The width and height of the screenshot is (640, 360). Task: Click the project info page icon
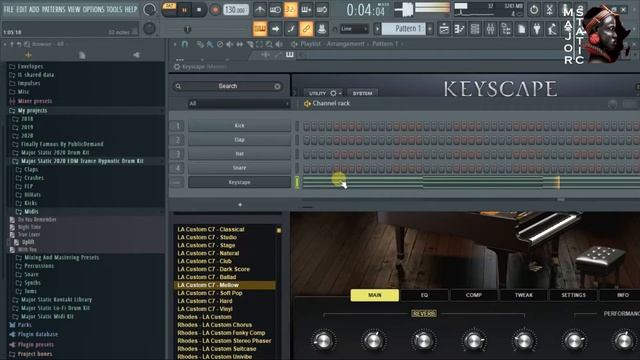coord(521,29)
